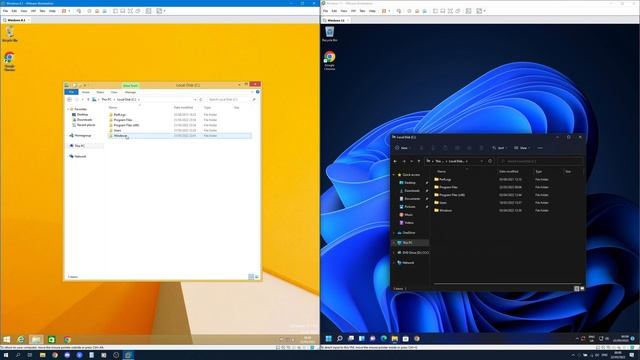Select This PC in dark Explorer sidebar
The height and width of the screenshot is (360, 640).
pos(410,243)
